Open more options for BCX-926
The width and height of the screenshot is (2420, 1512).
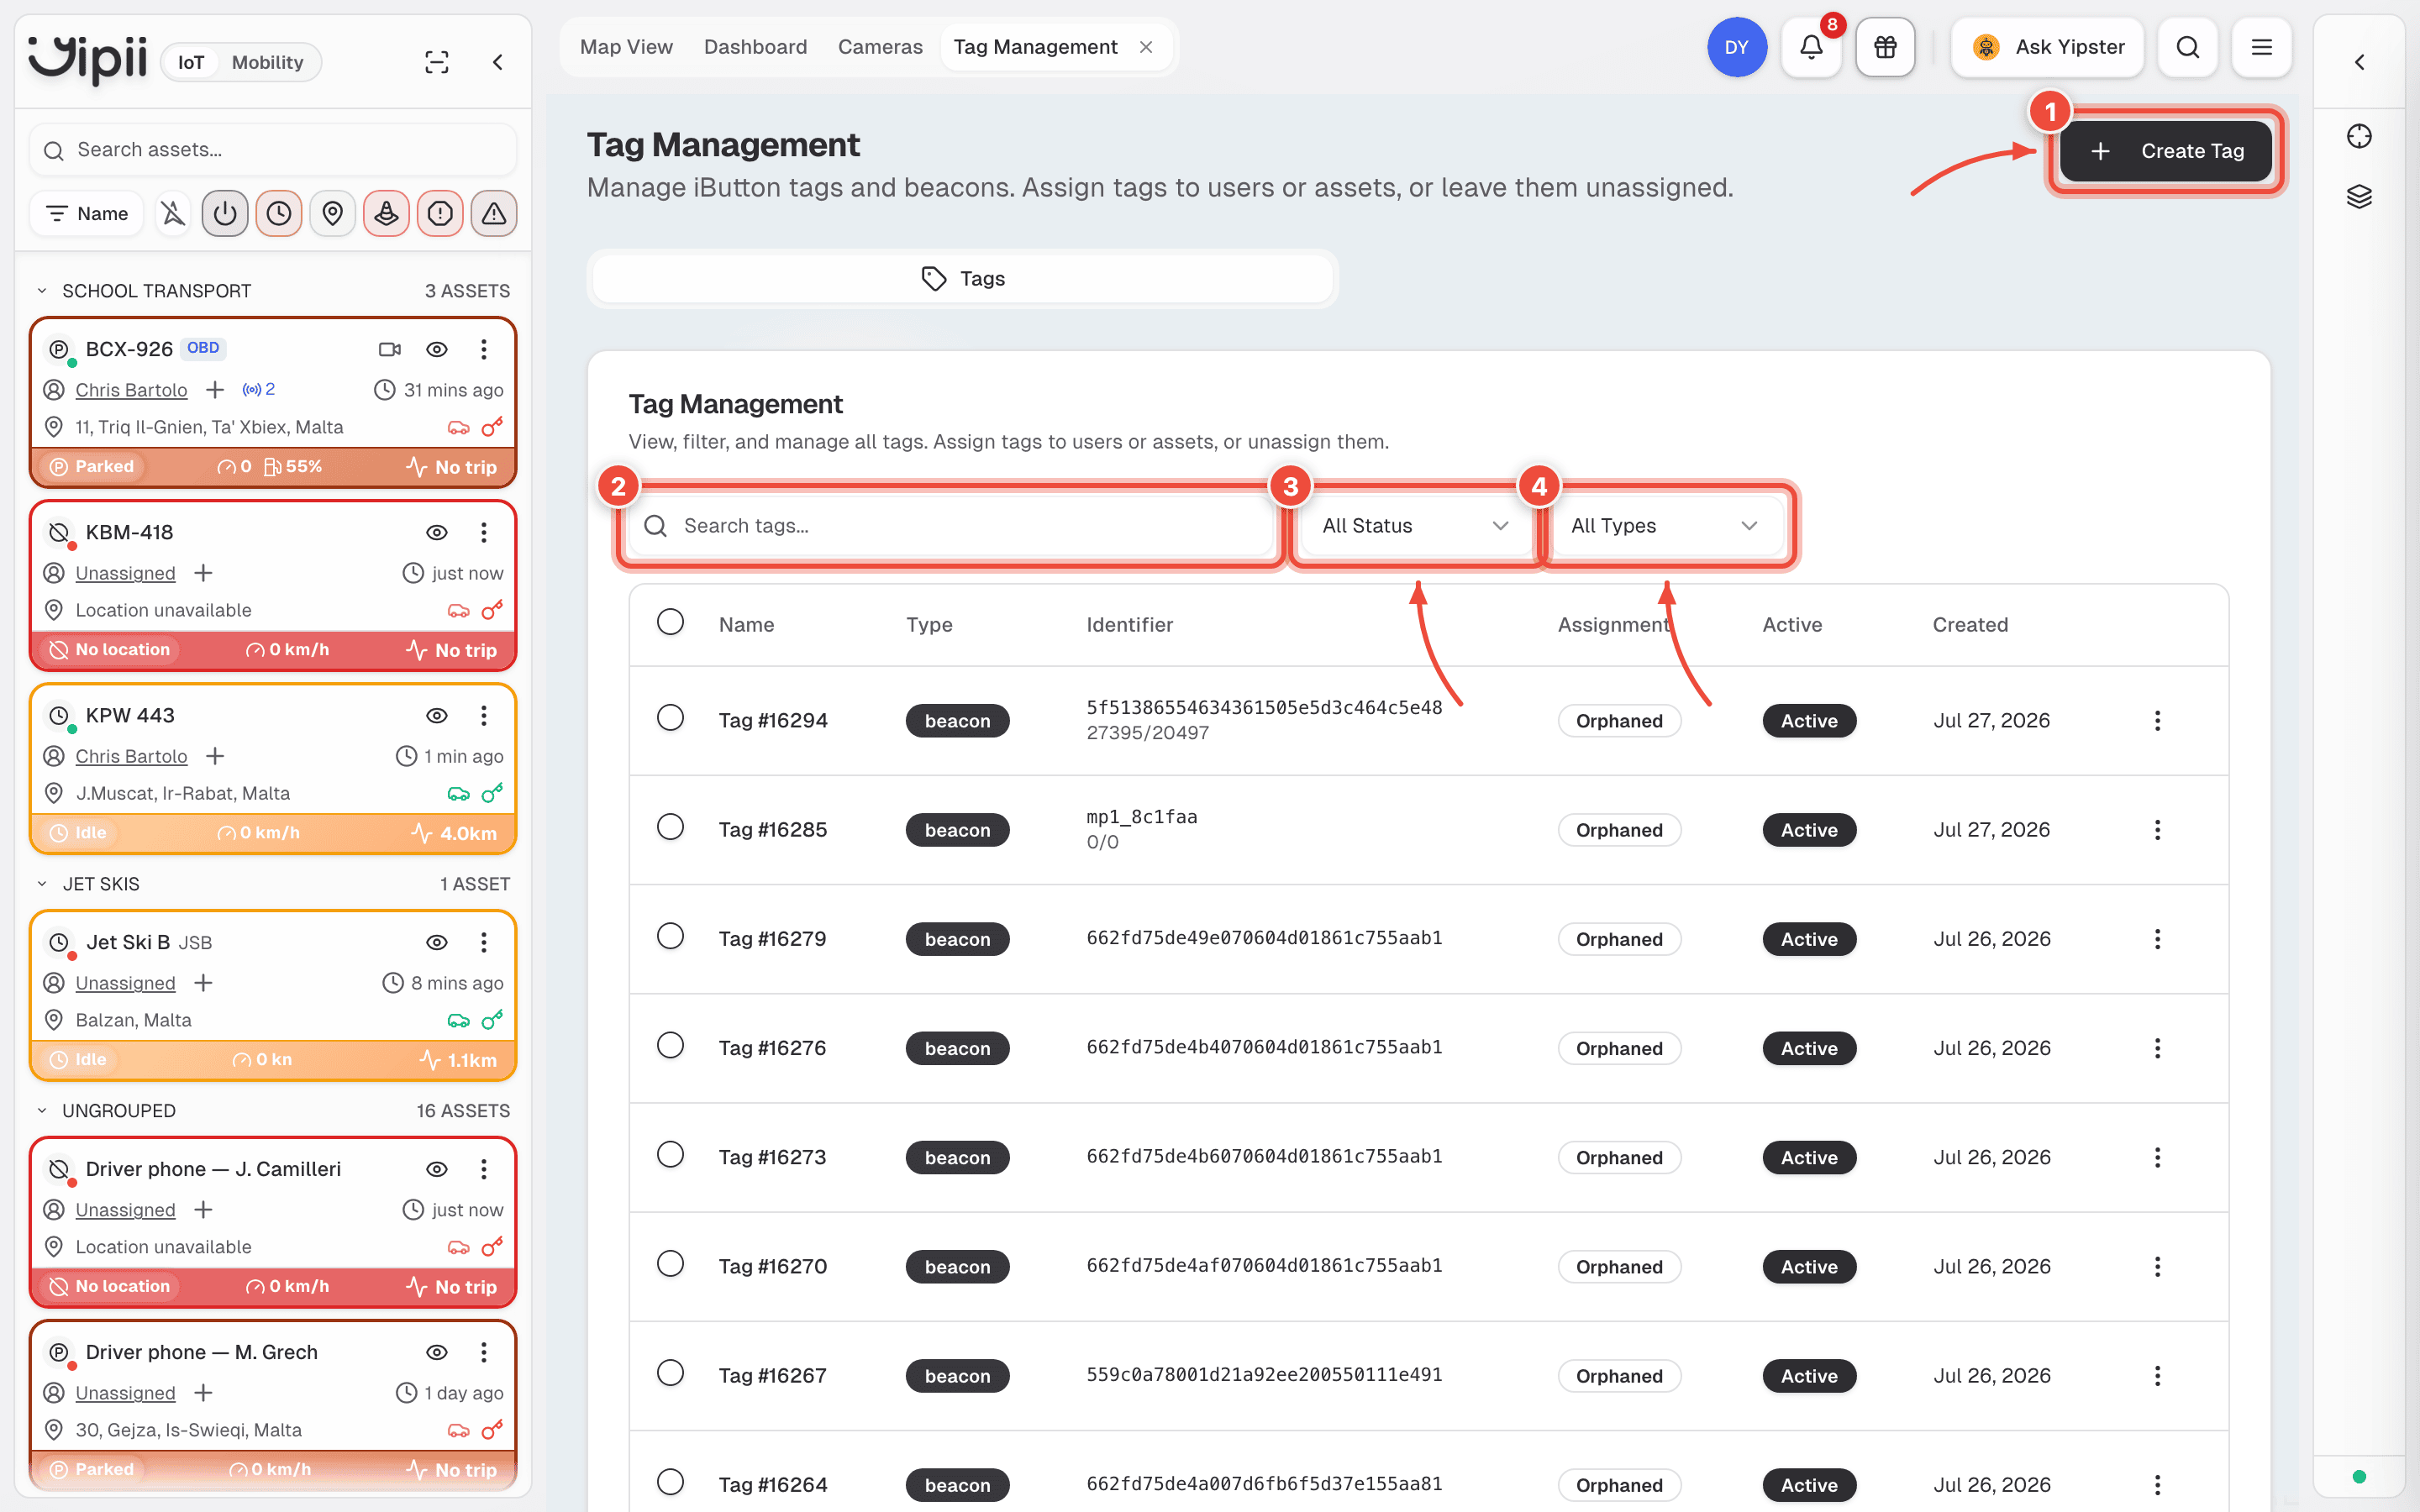[x=484, y=349]
